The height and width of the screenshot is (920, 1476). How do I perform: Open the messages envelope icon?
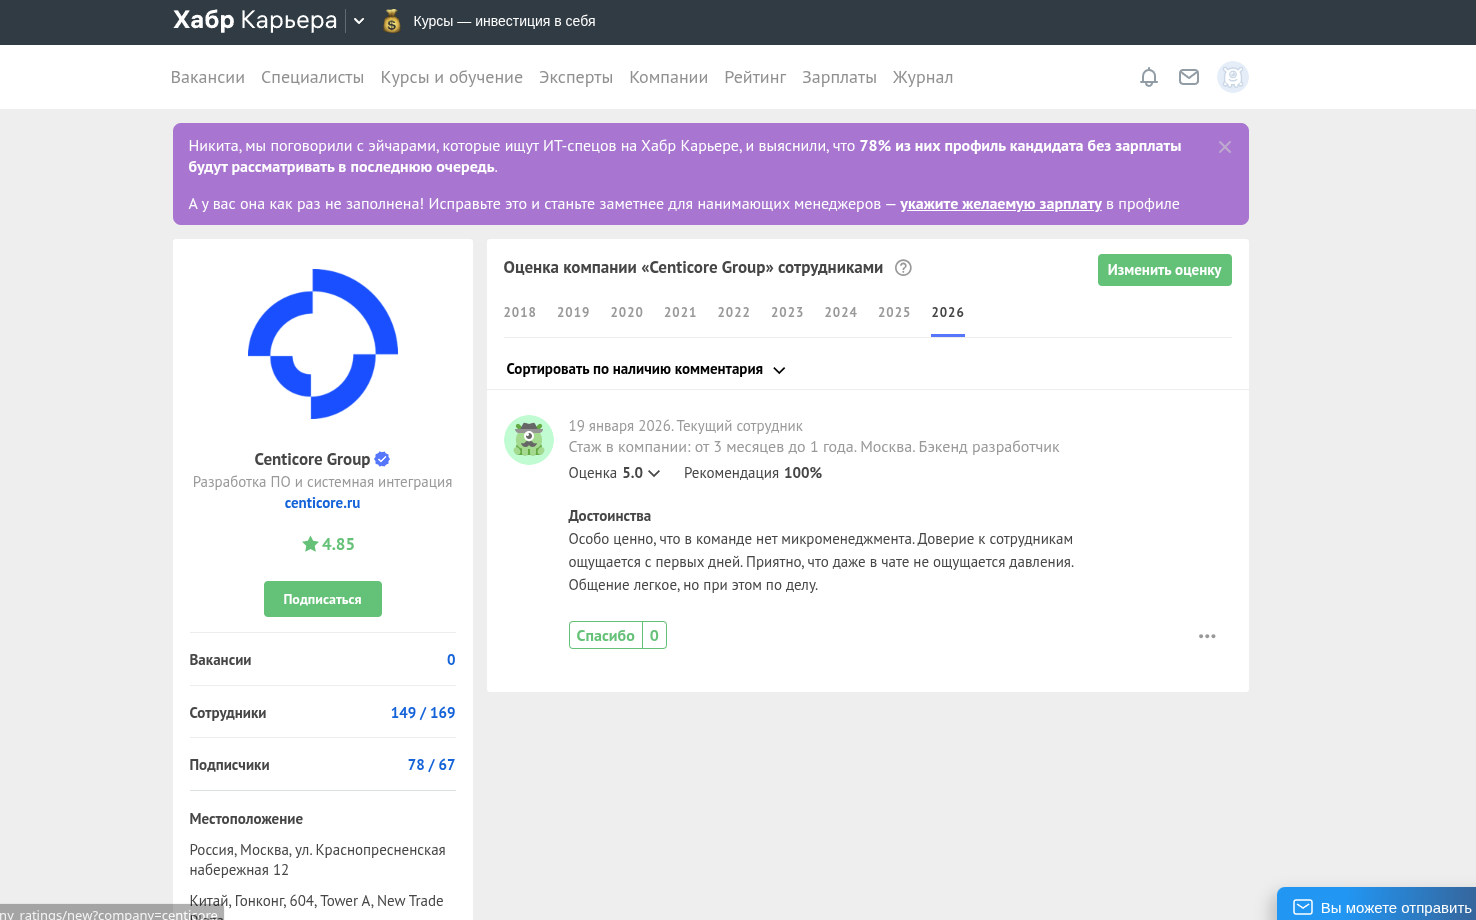pyautogui.click(x=1189, y=77)
